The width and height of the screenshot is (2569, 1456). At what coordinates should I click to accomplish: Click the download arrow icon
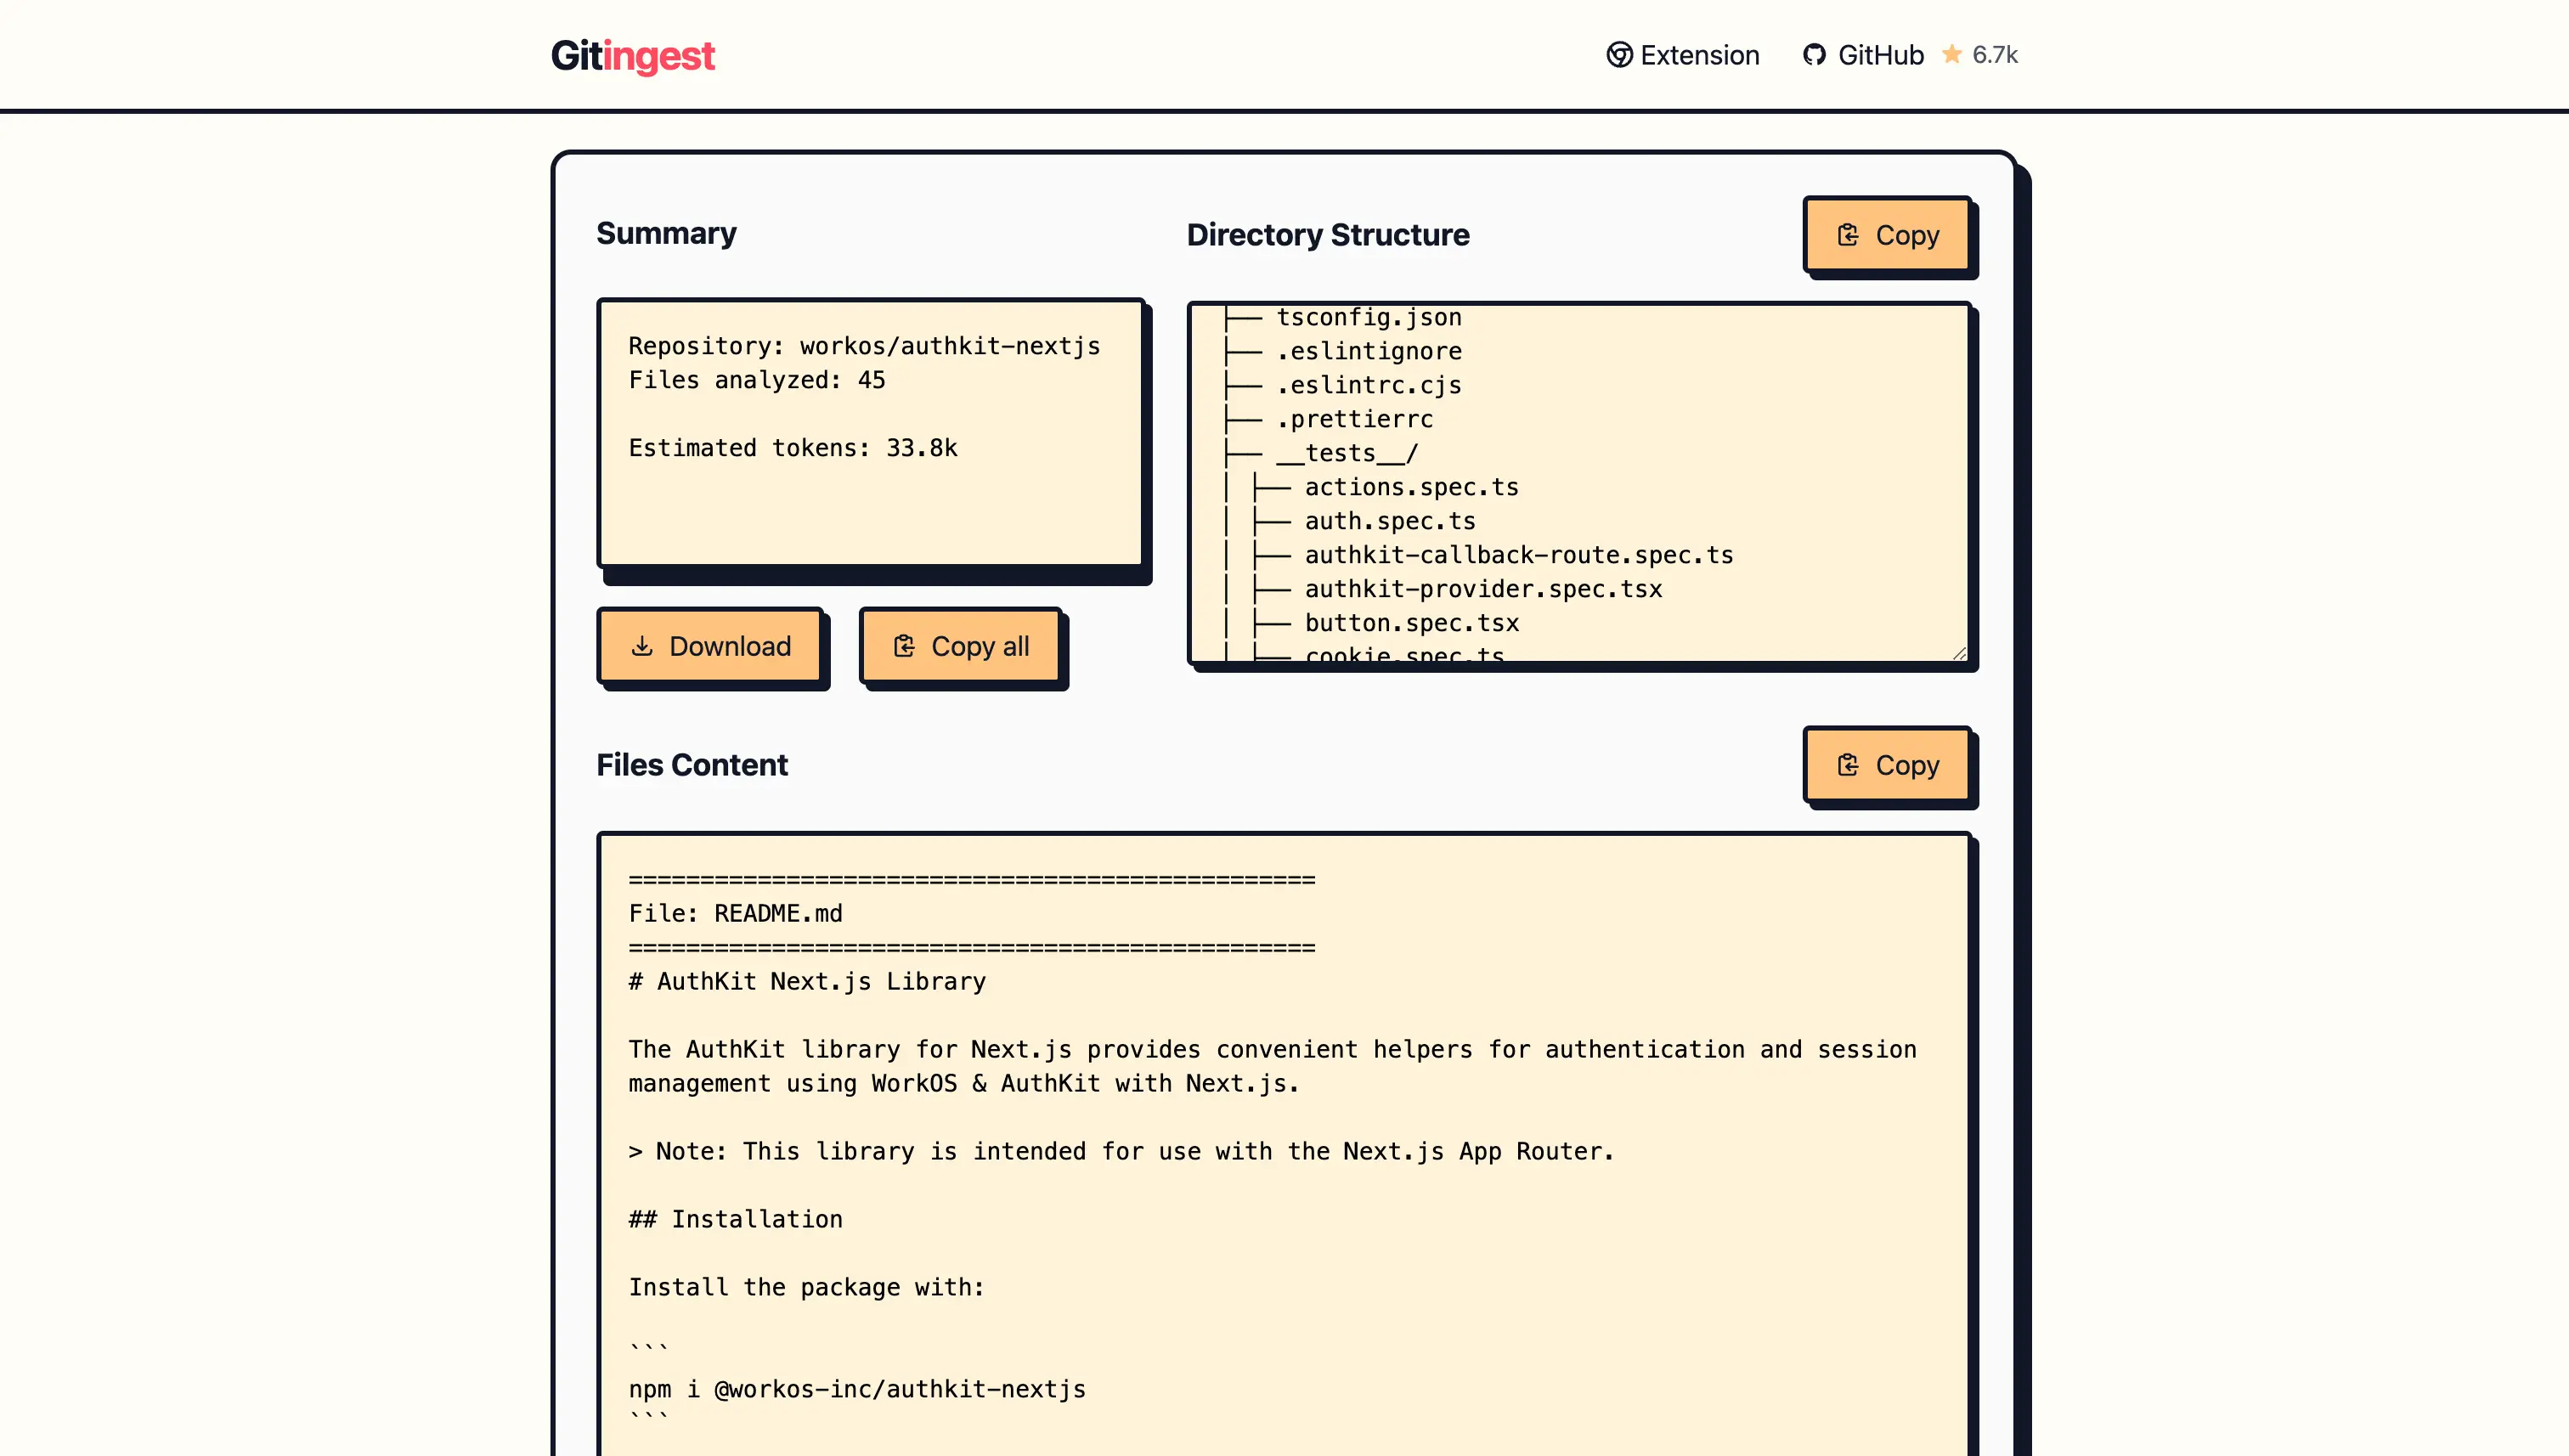pyautogui.click(x=642, y=646)
